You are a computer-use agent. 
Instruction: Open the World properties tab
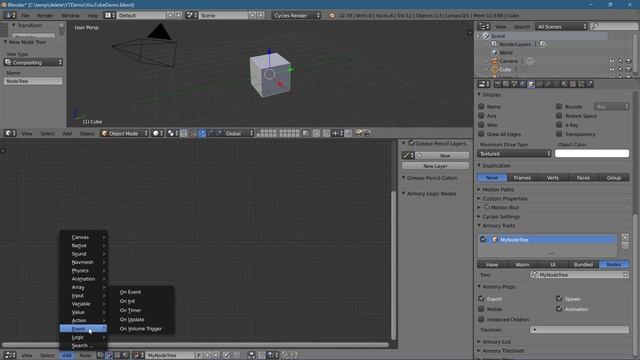(522, 84)
